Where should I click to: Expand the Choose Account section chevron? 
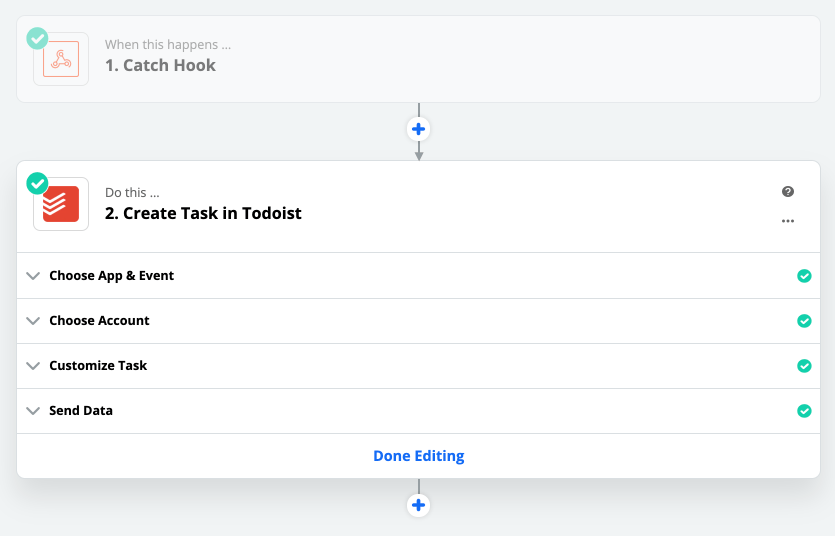coord(33,321)
